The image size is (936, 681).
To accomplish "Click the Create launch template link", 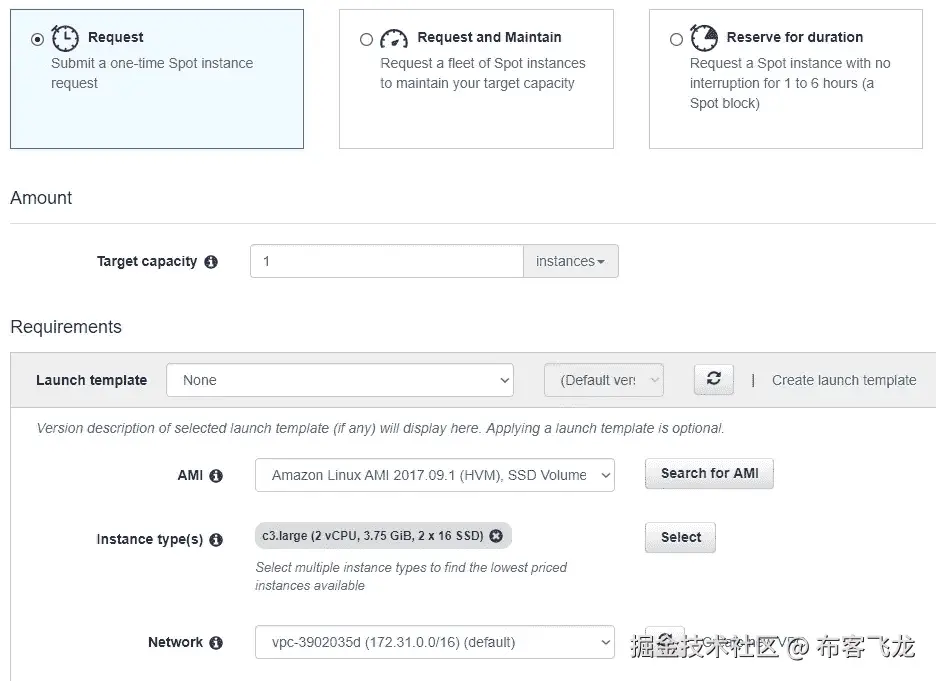I will (x=844, y=380).
